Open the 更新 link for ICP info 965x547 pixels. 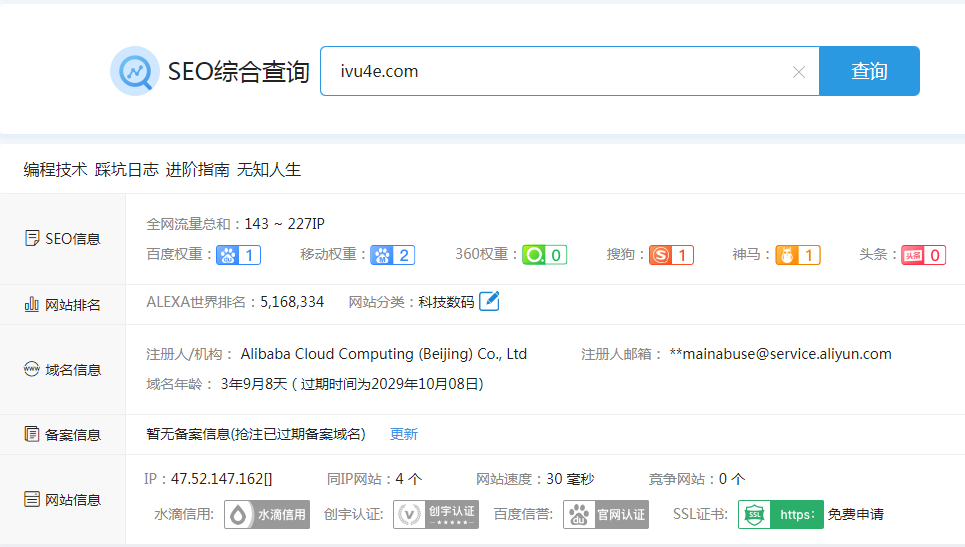click(x=404, y=434)
